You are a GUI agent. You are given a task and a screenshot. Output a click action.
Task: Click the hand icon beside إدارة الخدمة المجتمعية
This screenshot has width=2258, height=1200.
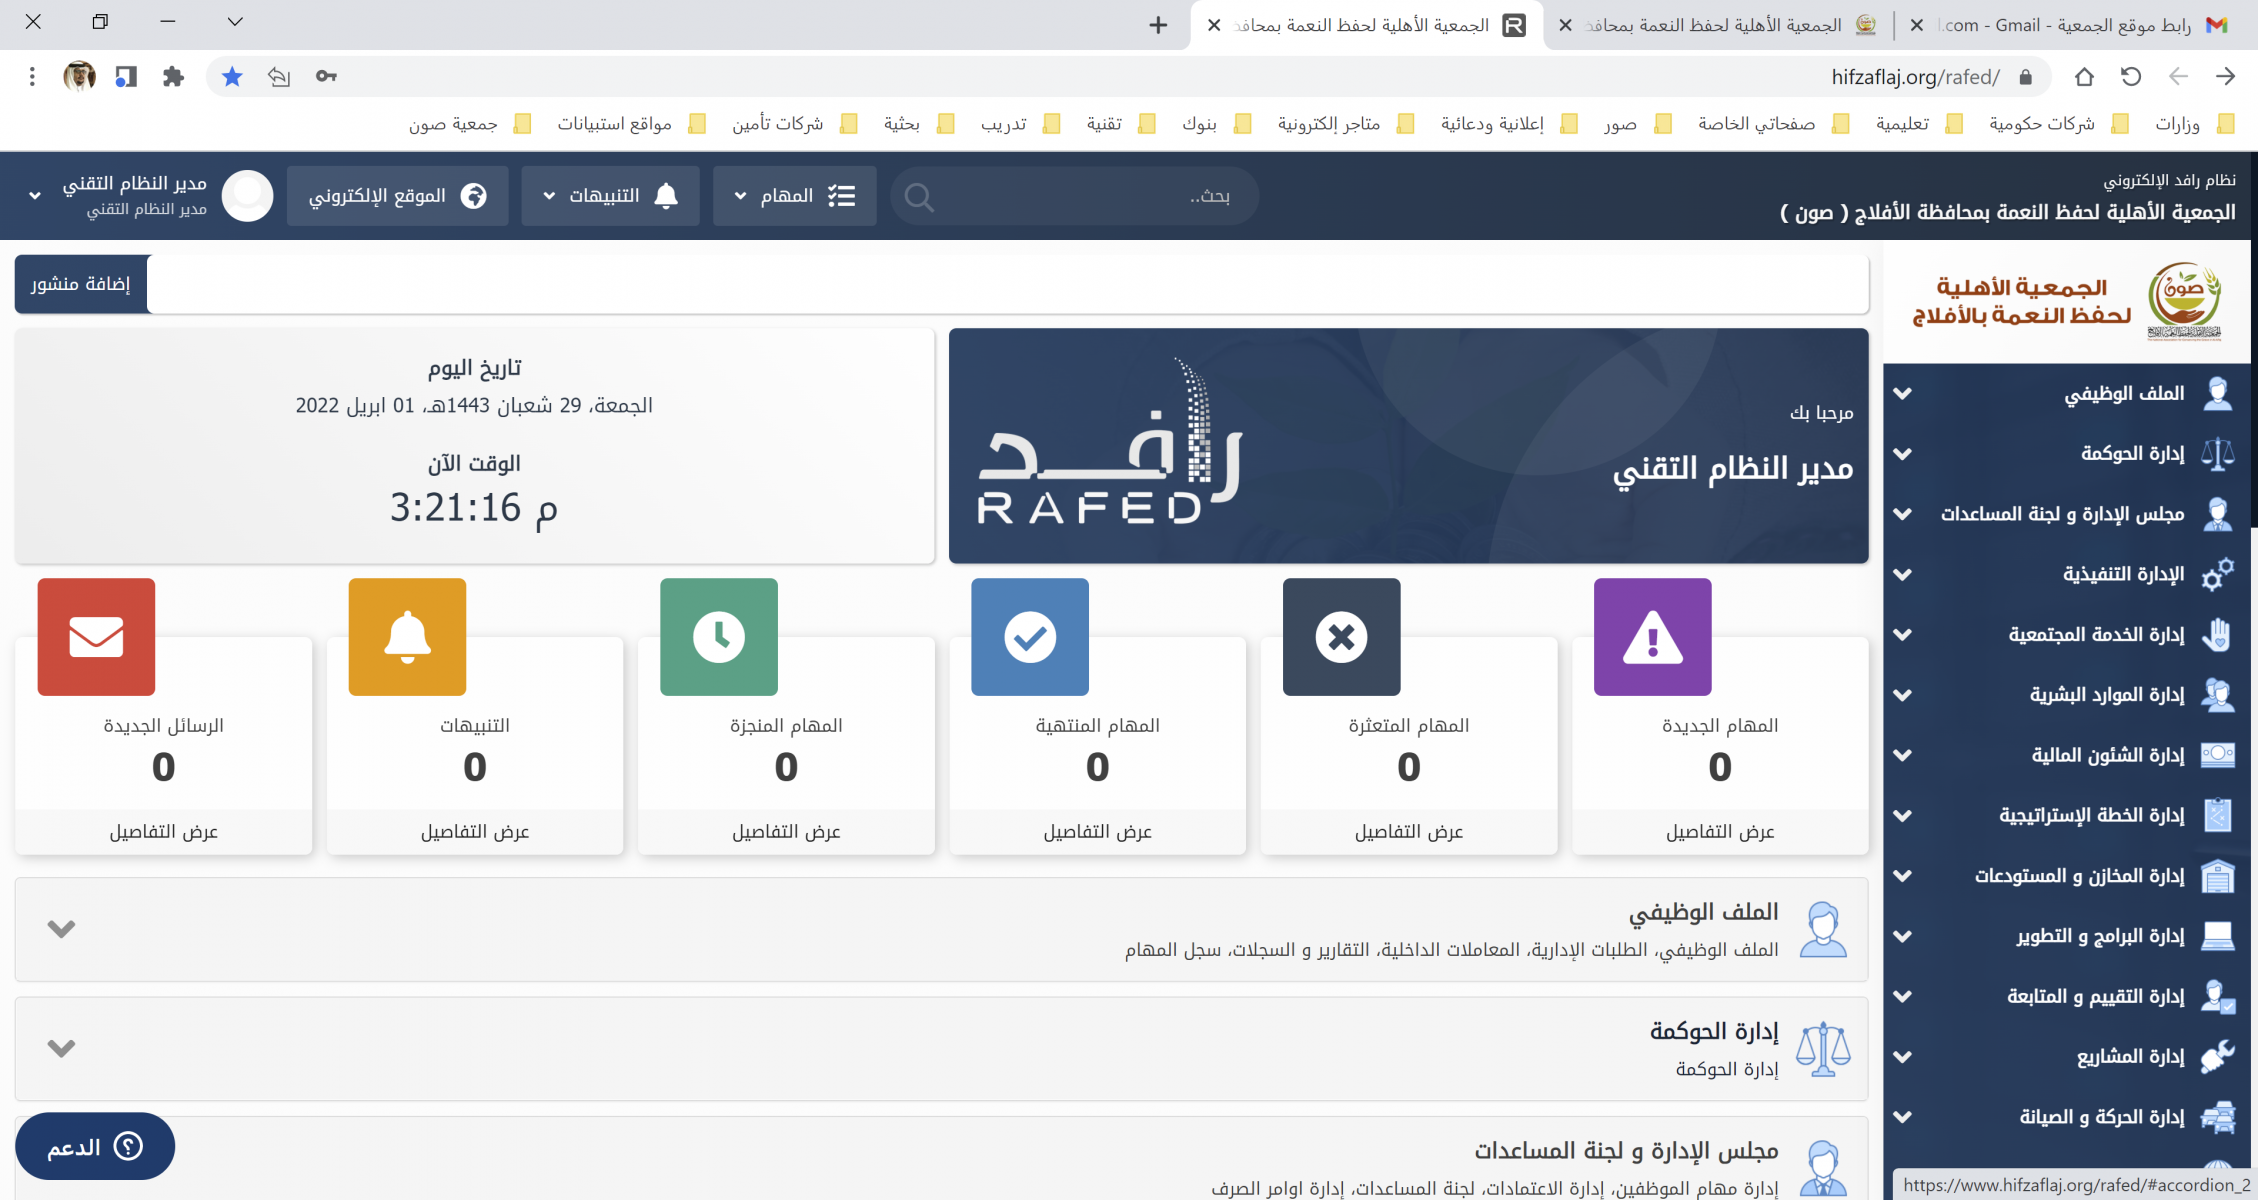tap(2217, 634)
